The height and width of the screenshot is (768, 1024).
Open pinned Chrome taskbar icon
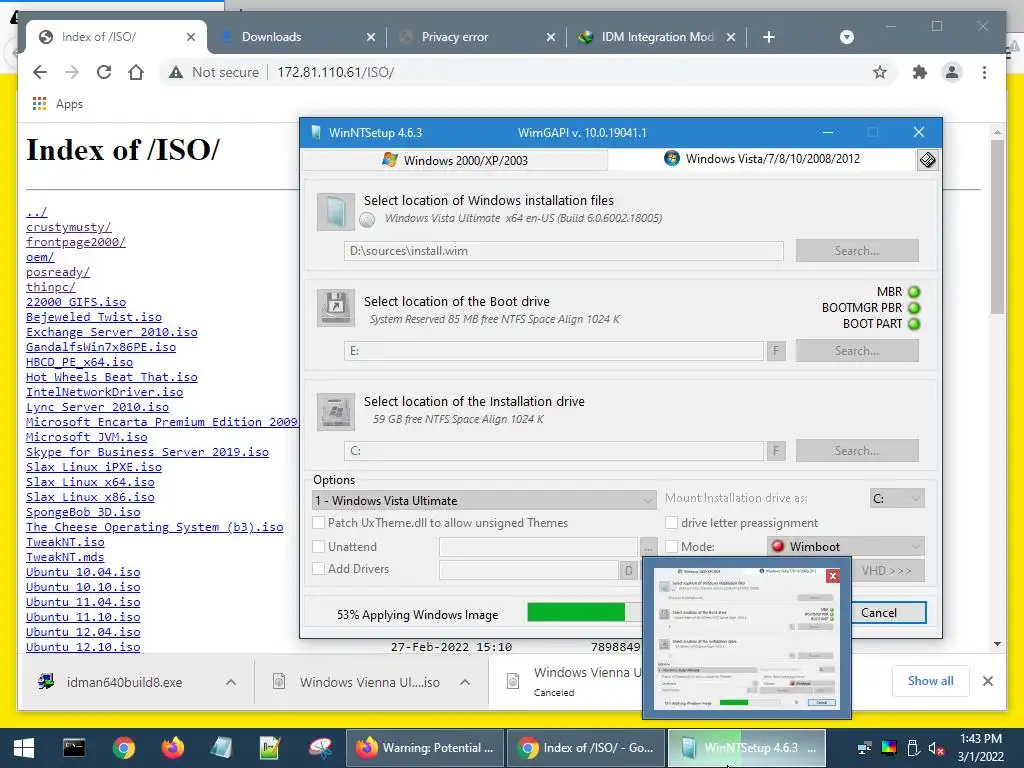[x=123, y=748]
